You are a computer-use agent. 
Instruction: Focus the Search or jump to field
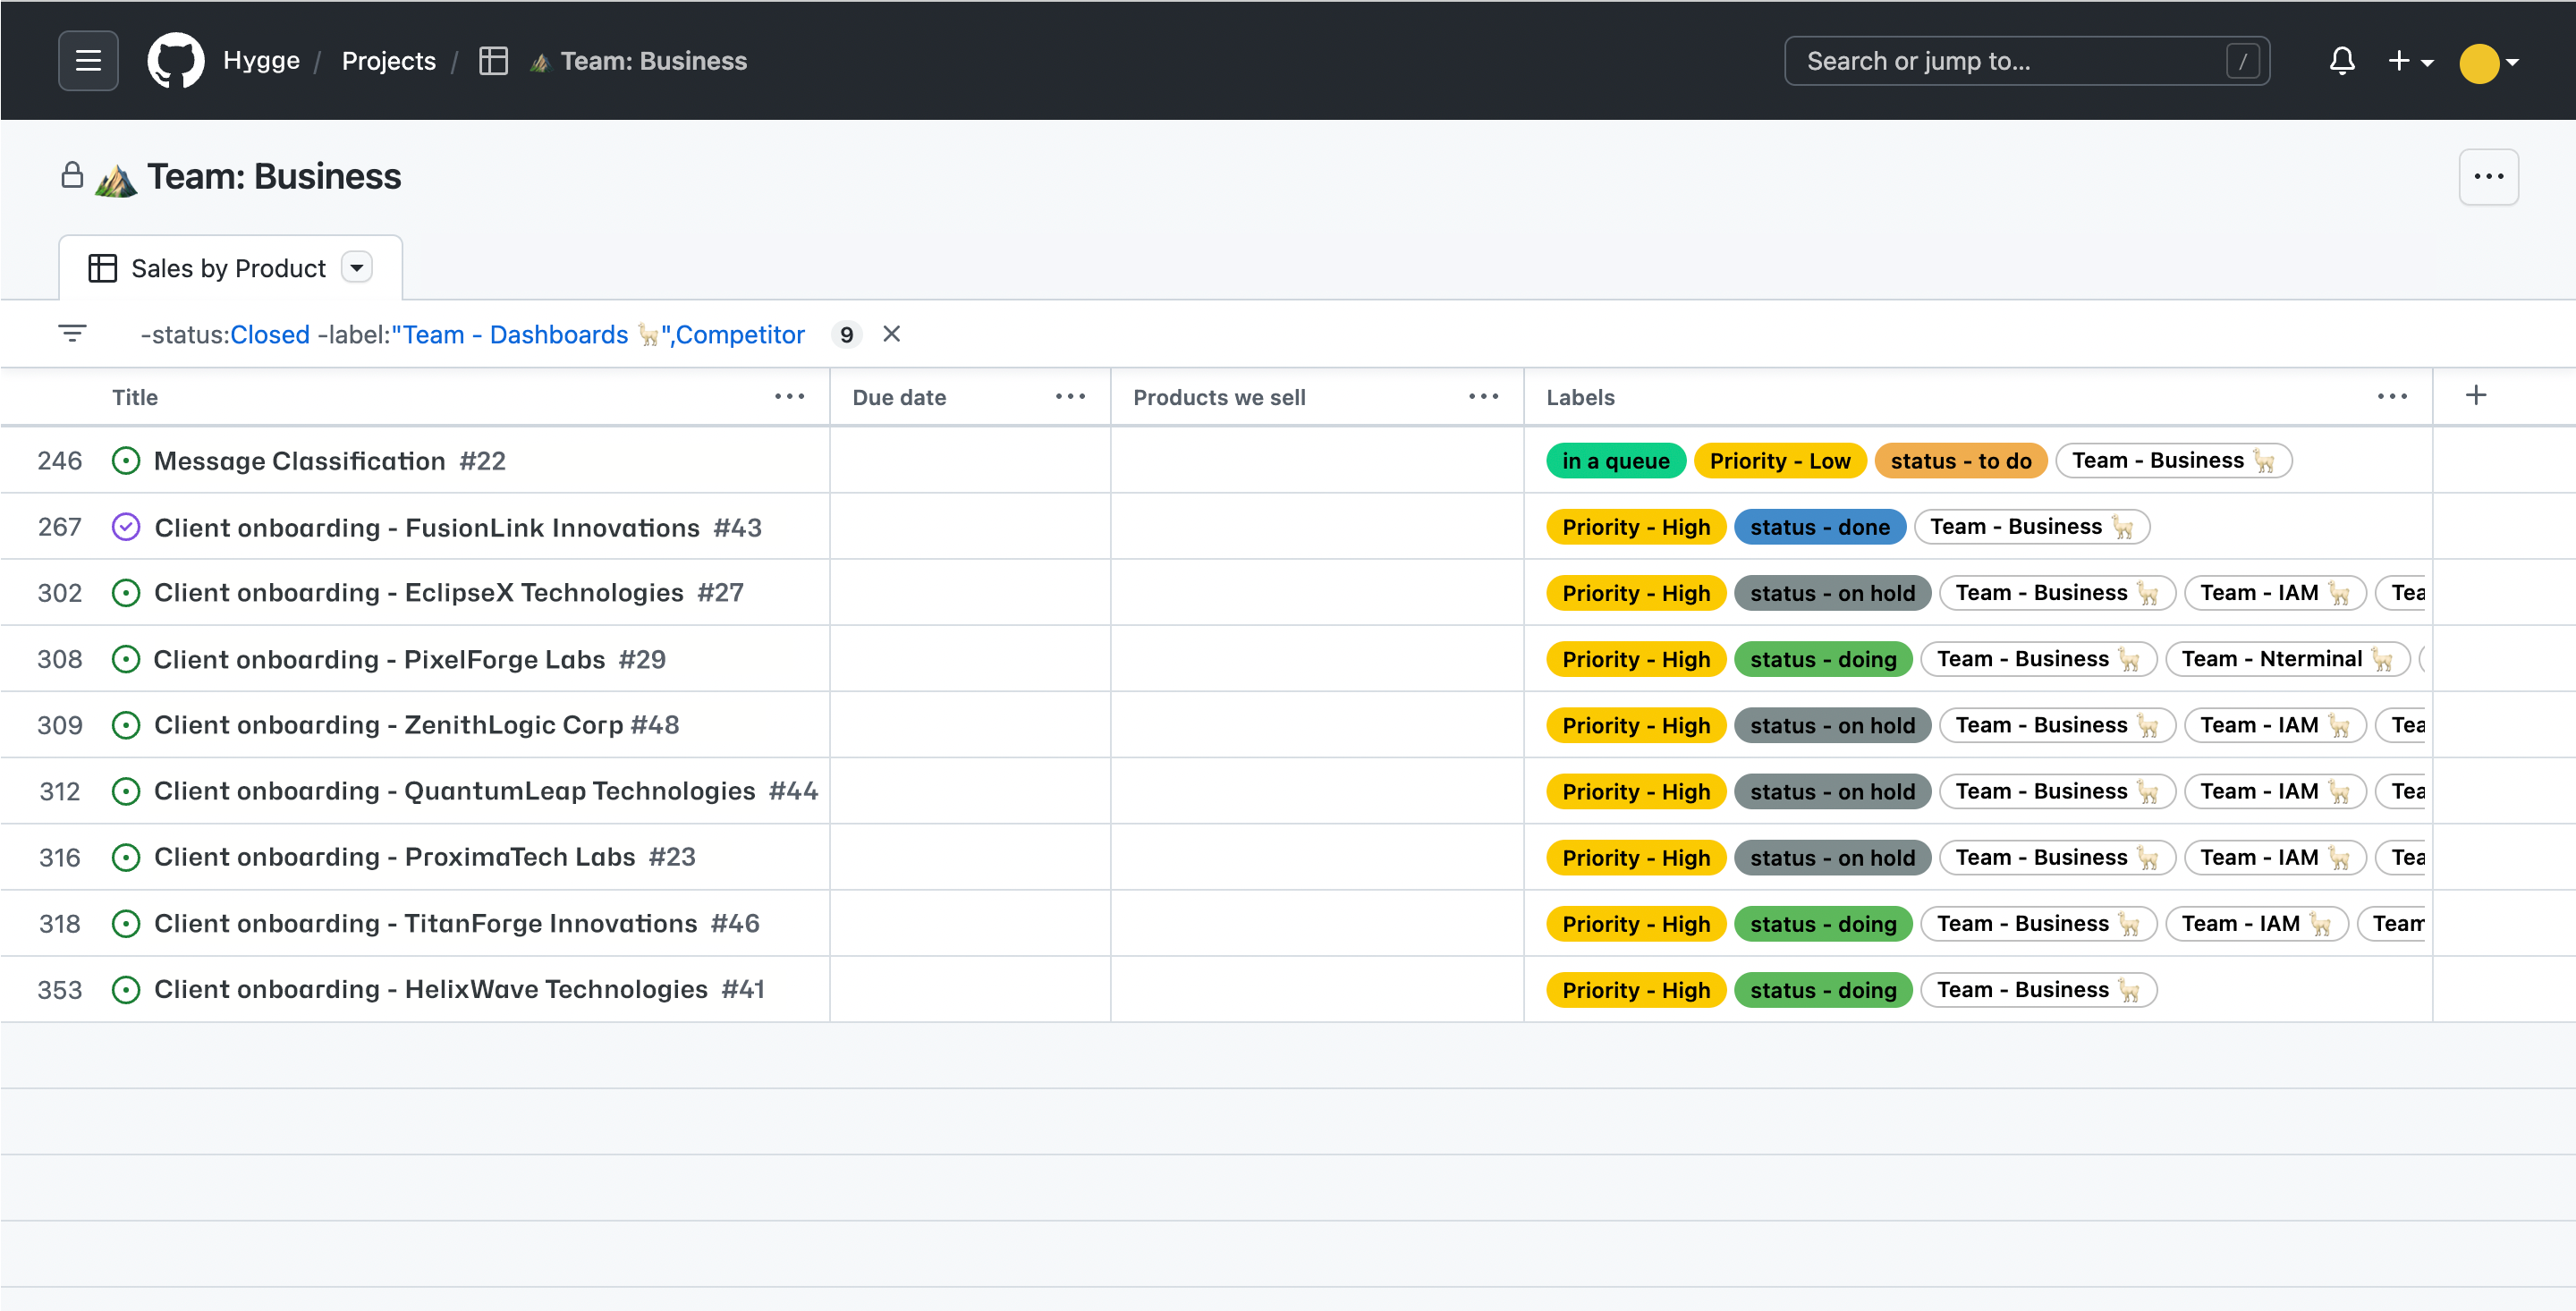(2026, 61)
